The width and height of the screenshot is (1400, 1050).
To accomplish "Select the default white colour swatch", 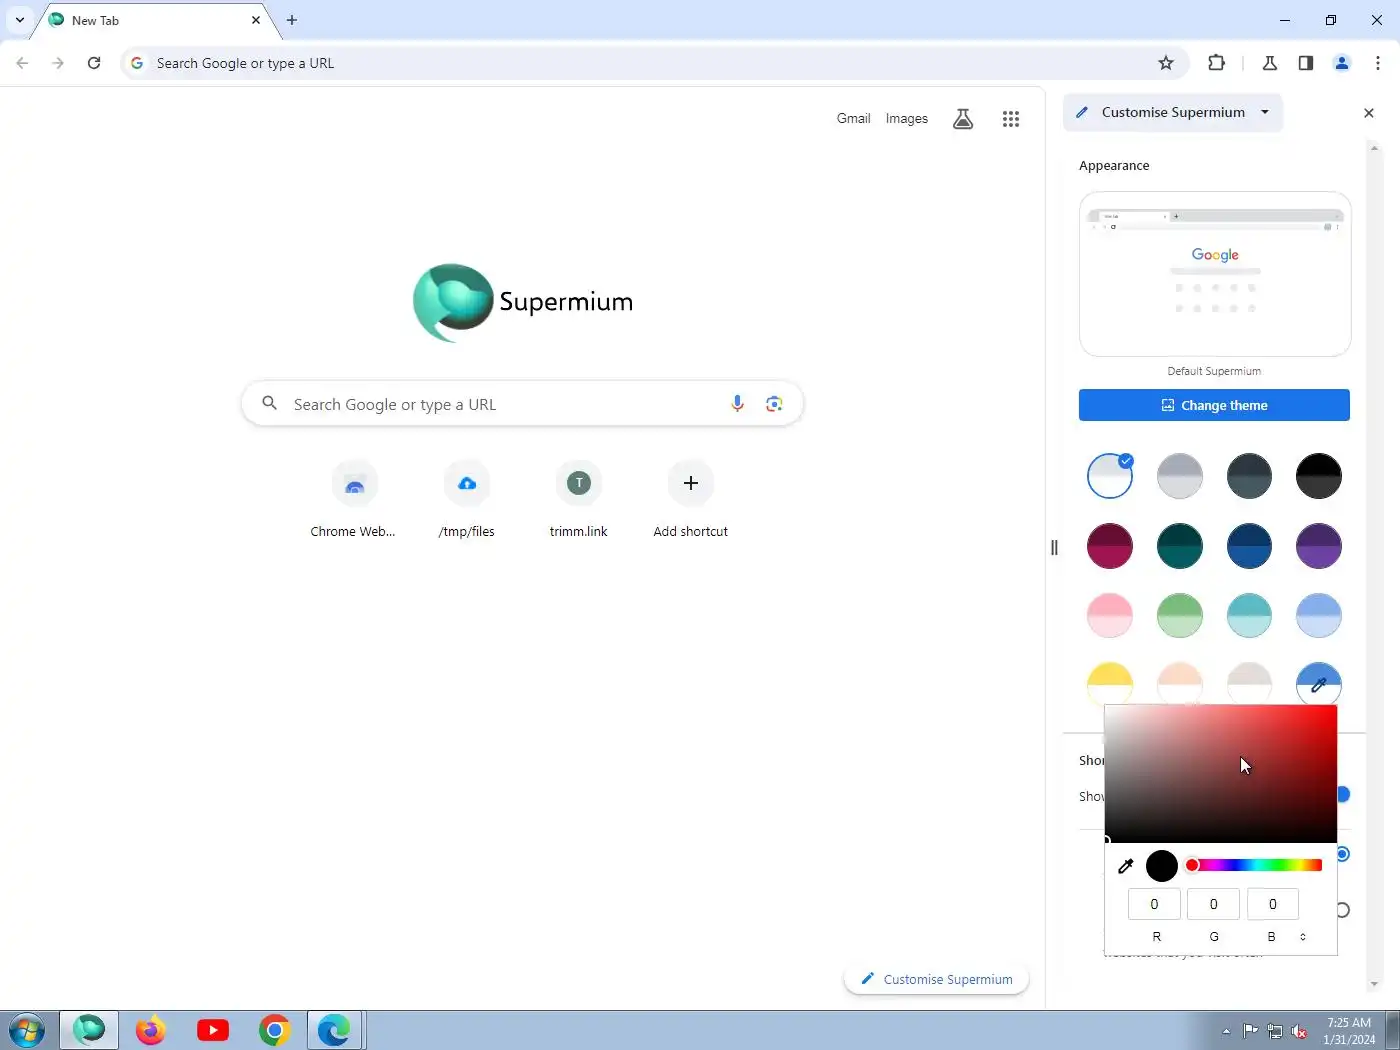I will click(1110, 476).
